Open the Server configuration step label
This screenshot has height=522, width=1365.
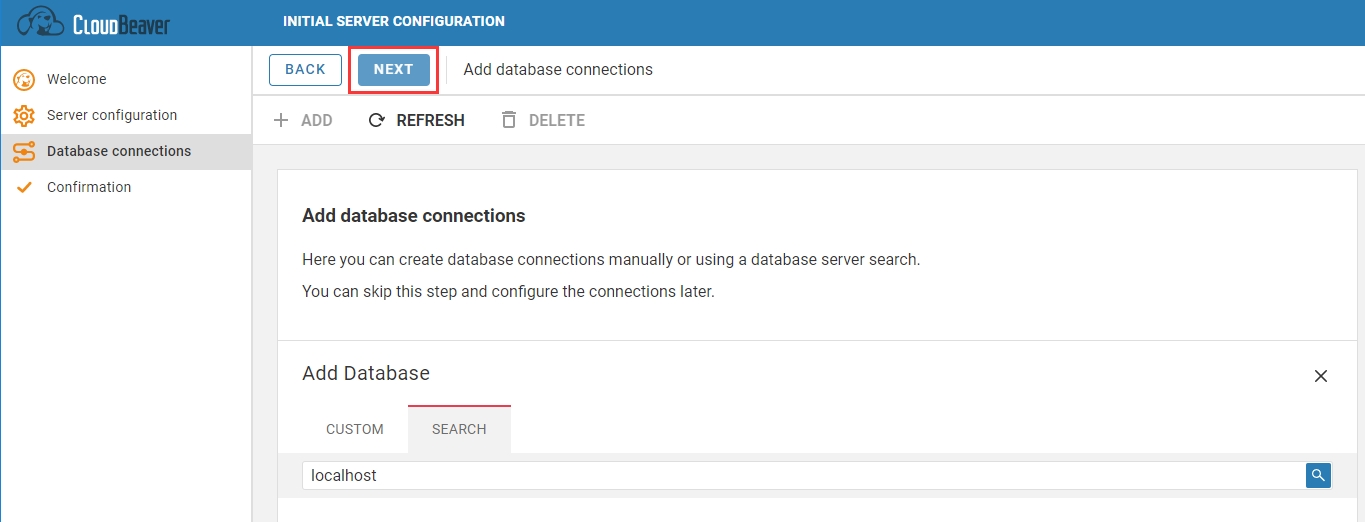(x=112, y=115)
